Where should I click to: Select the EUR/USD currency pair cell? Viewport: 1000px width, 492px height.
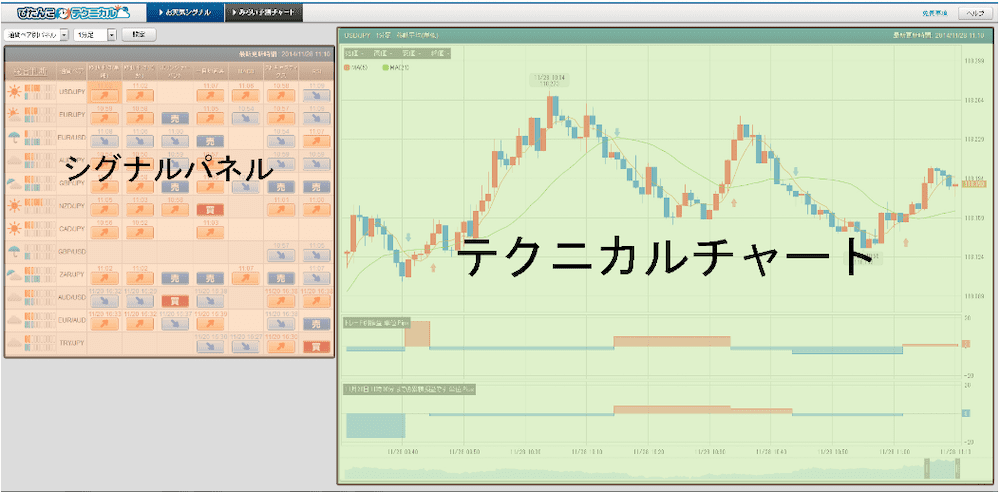point(71,138)
